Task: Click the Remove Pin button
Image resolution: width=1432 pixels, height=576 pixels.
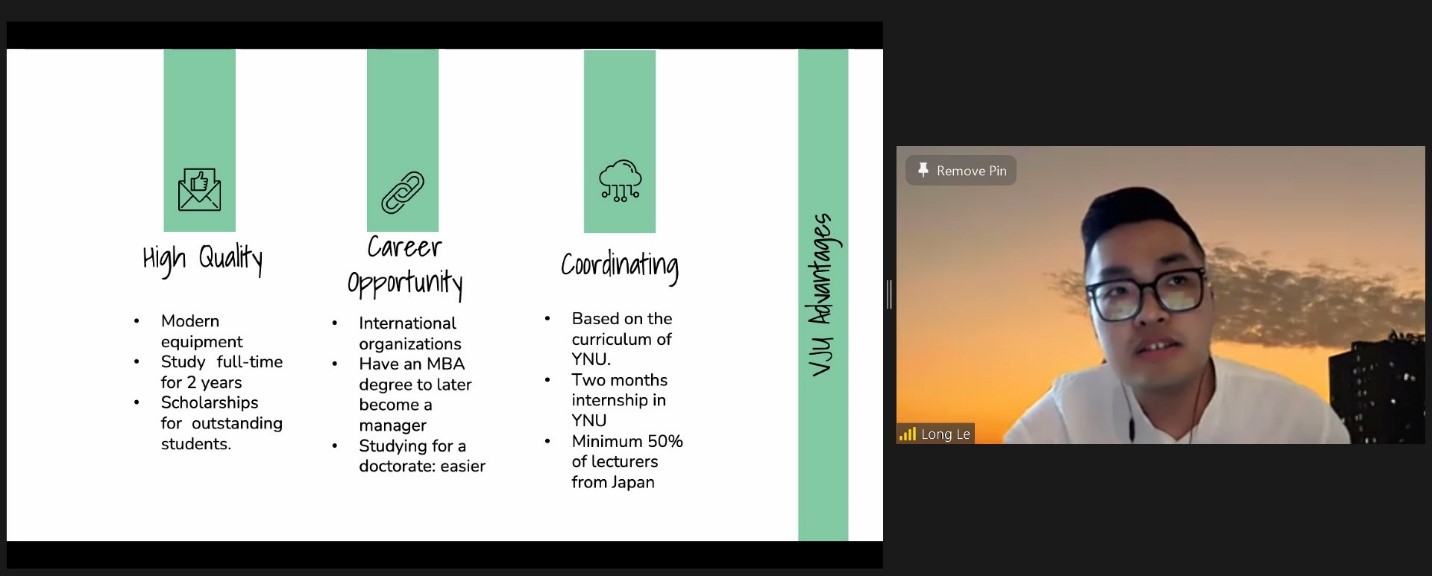Action: click(x=961, y=170)
